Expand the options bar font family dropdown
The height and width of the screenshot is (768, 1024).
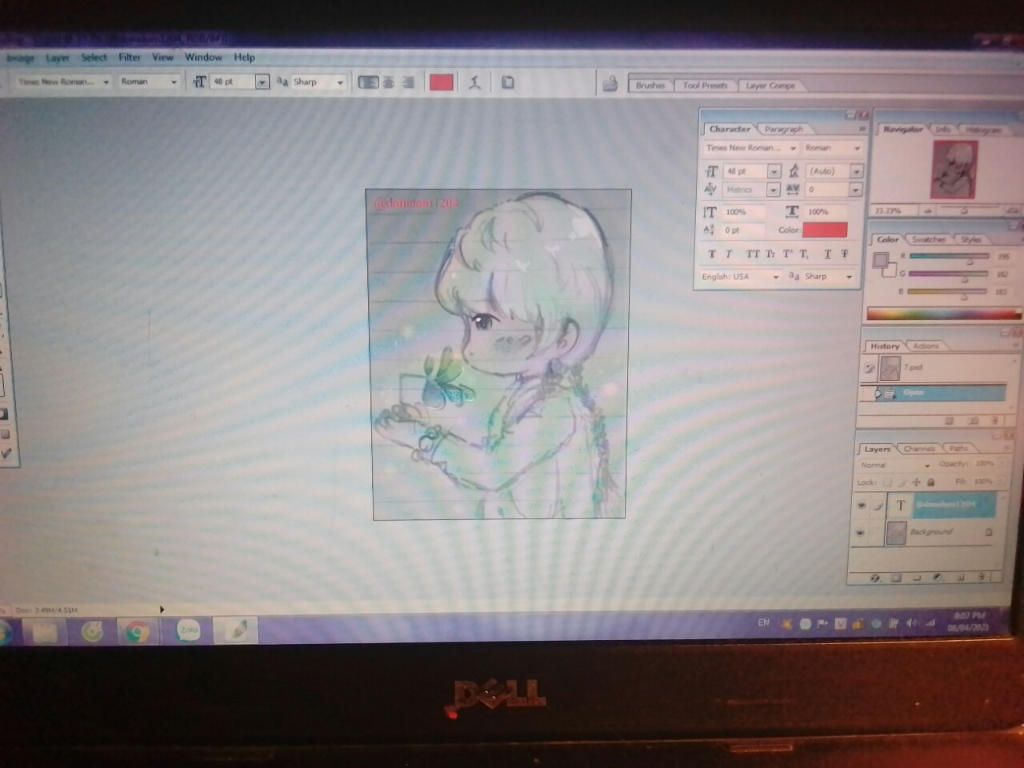105,82
